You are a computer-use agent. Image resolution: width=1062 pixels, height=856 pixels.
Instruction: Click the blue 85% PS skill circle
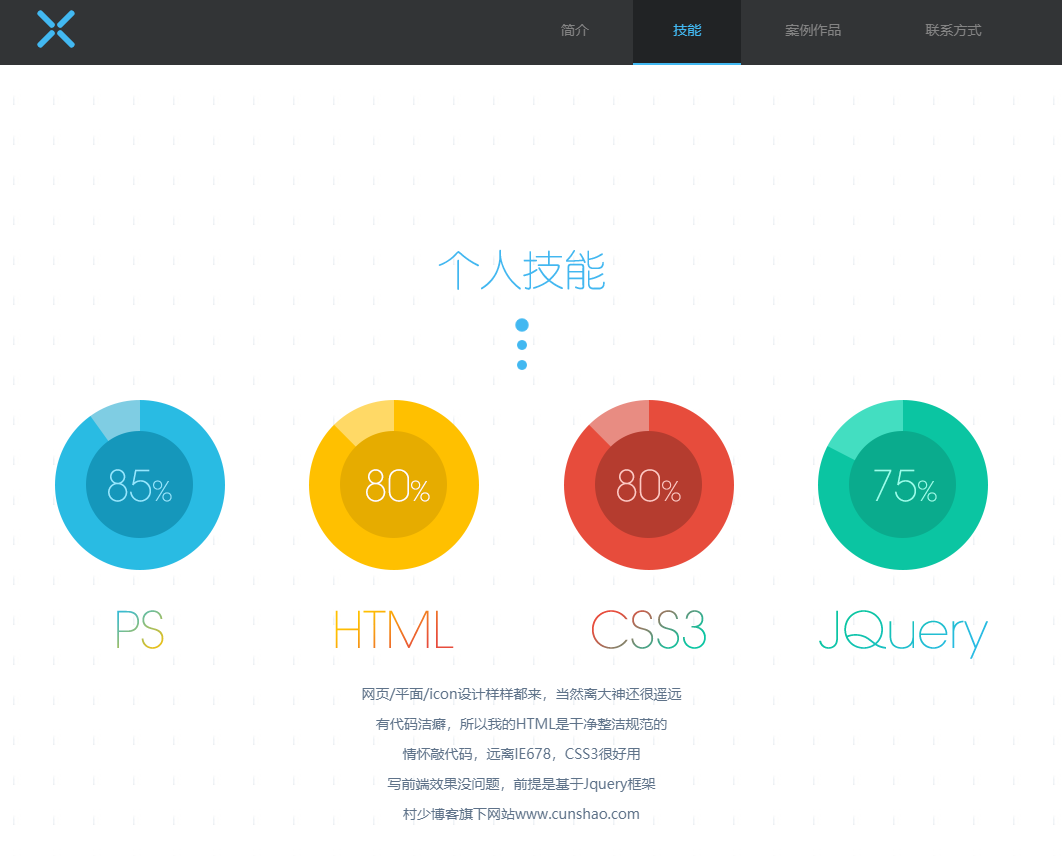pos(140,485)
